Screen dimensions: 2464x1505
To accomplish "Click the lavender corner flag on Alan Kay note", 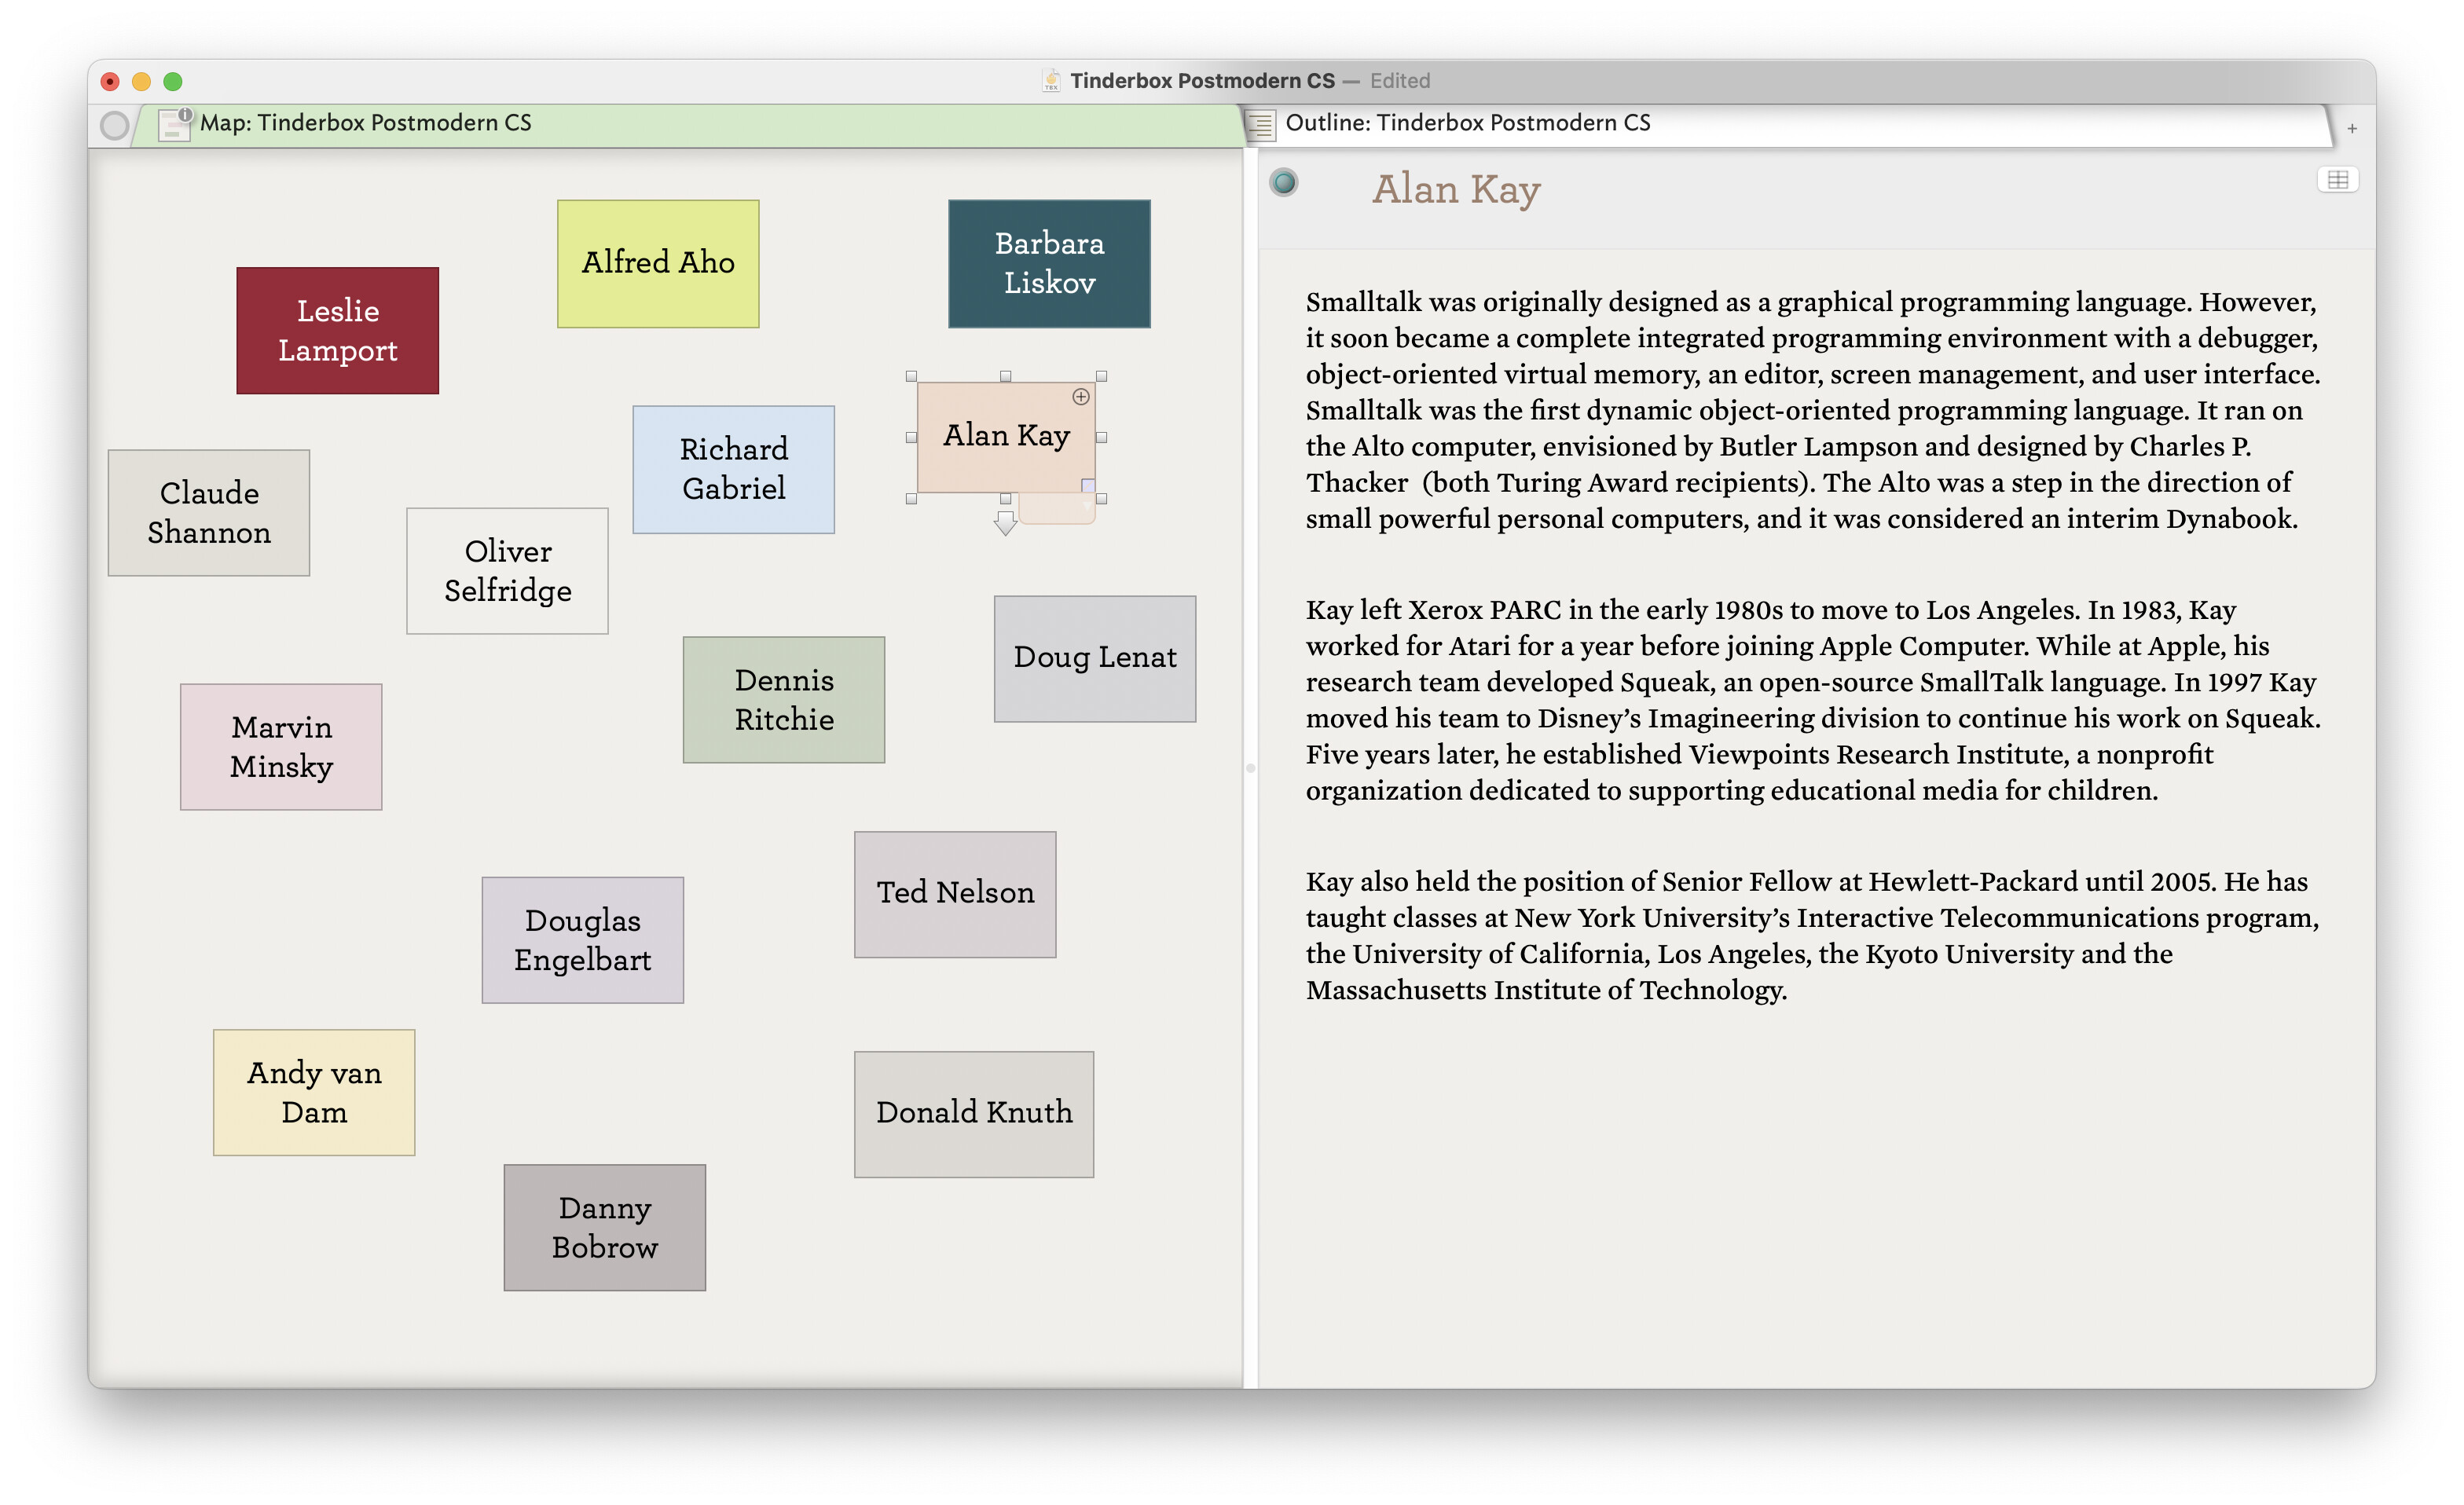I will point(1087,485).
